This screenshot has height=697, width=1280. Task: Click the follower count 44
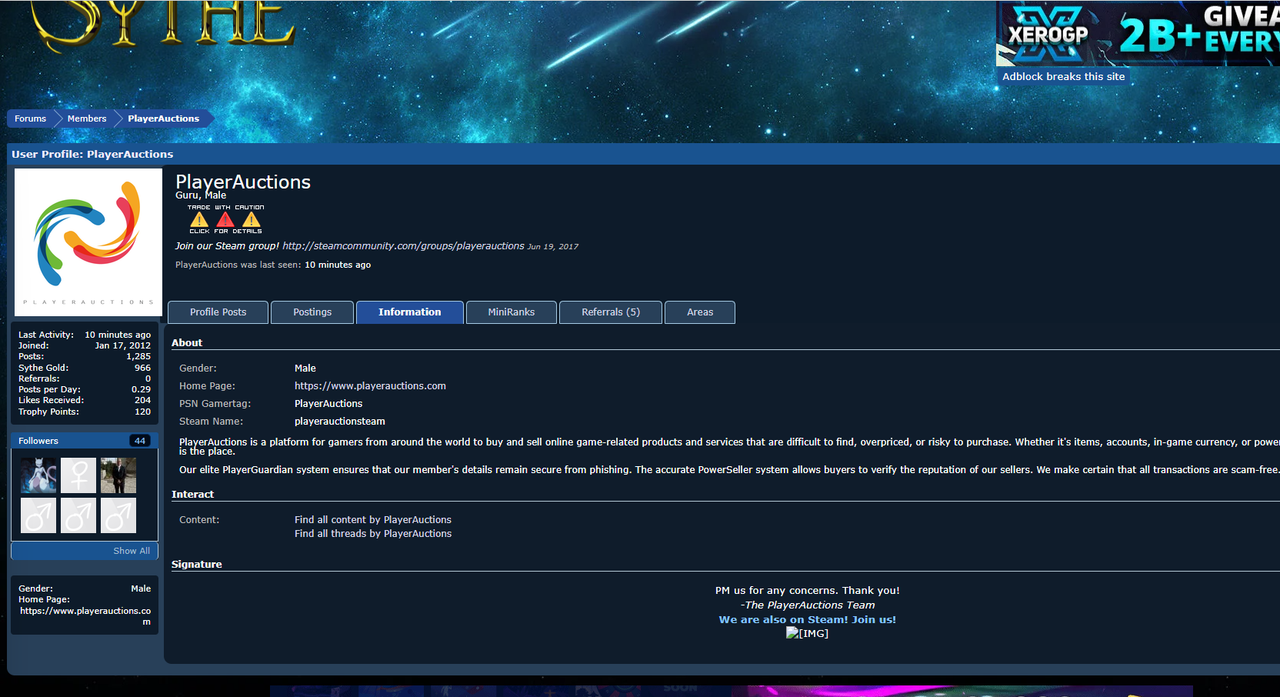[139, 441]
